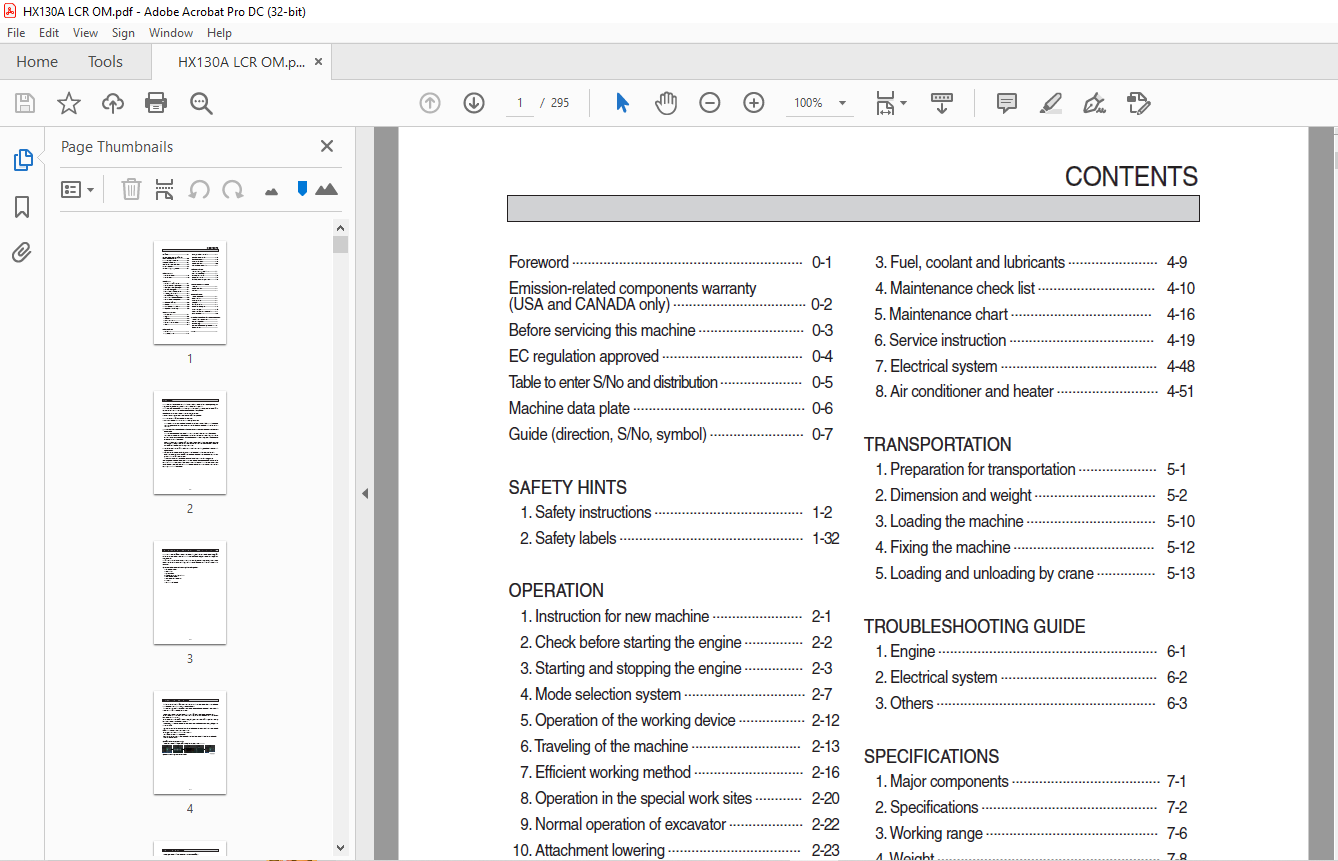
Task: Go to the previous page arrow
Action: 430,103
